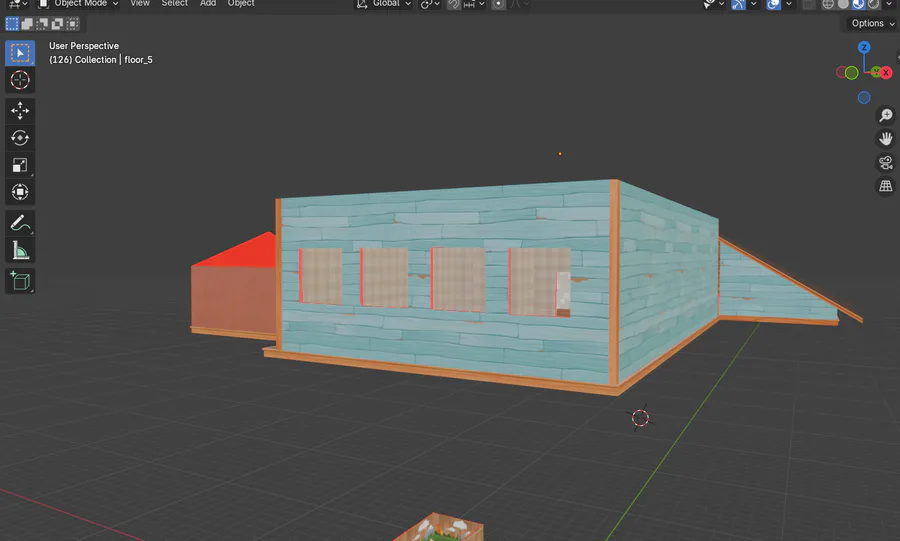Click the leftmost window on the wall
Screen dimensions: 900x541
(321, 276)
